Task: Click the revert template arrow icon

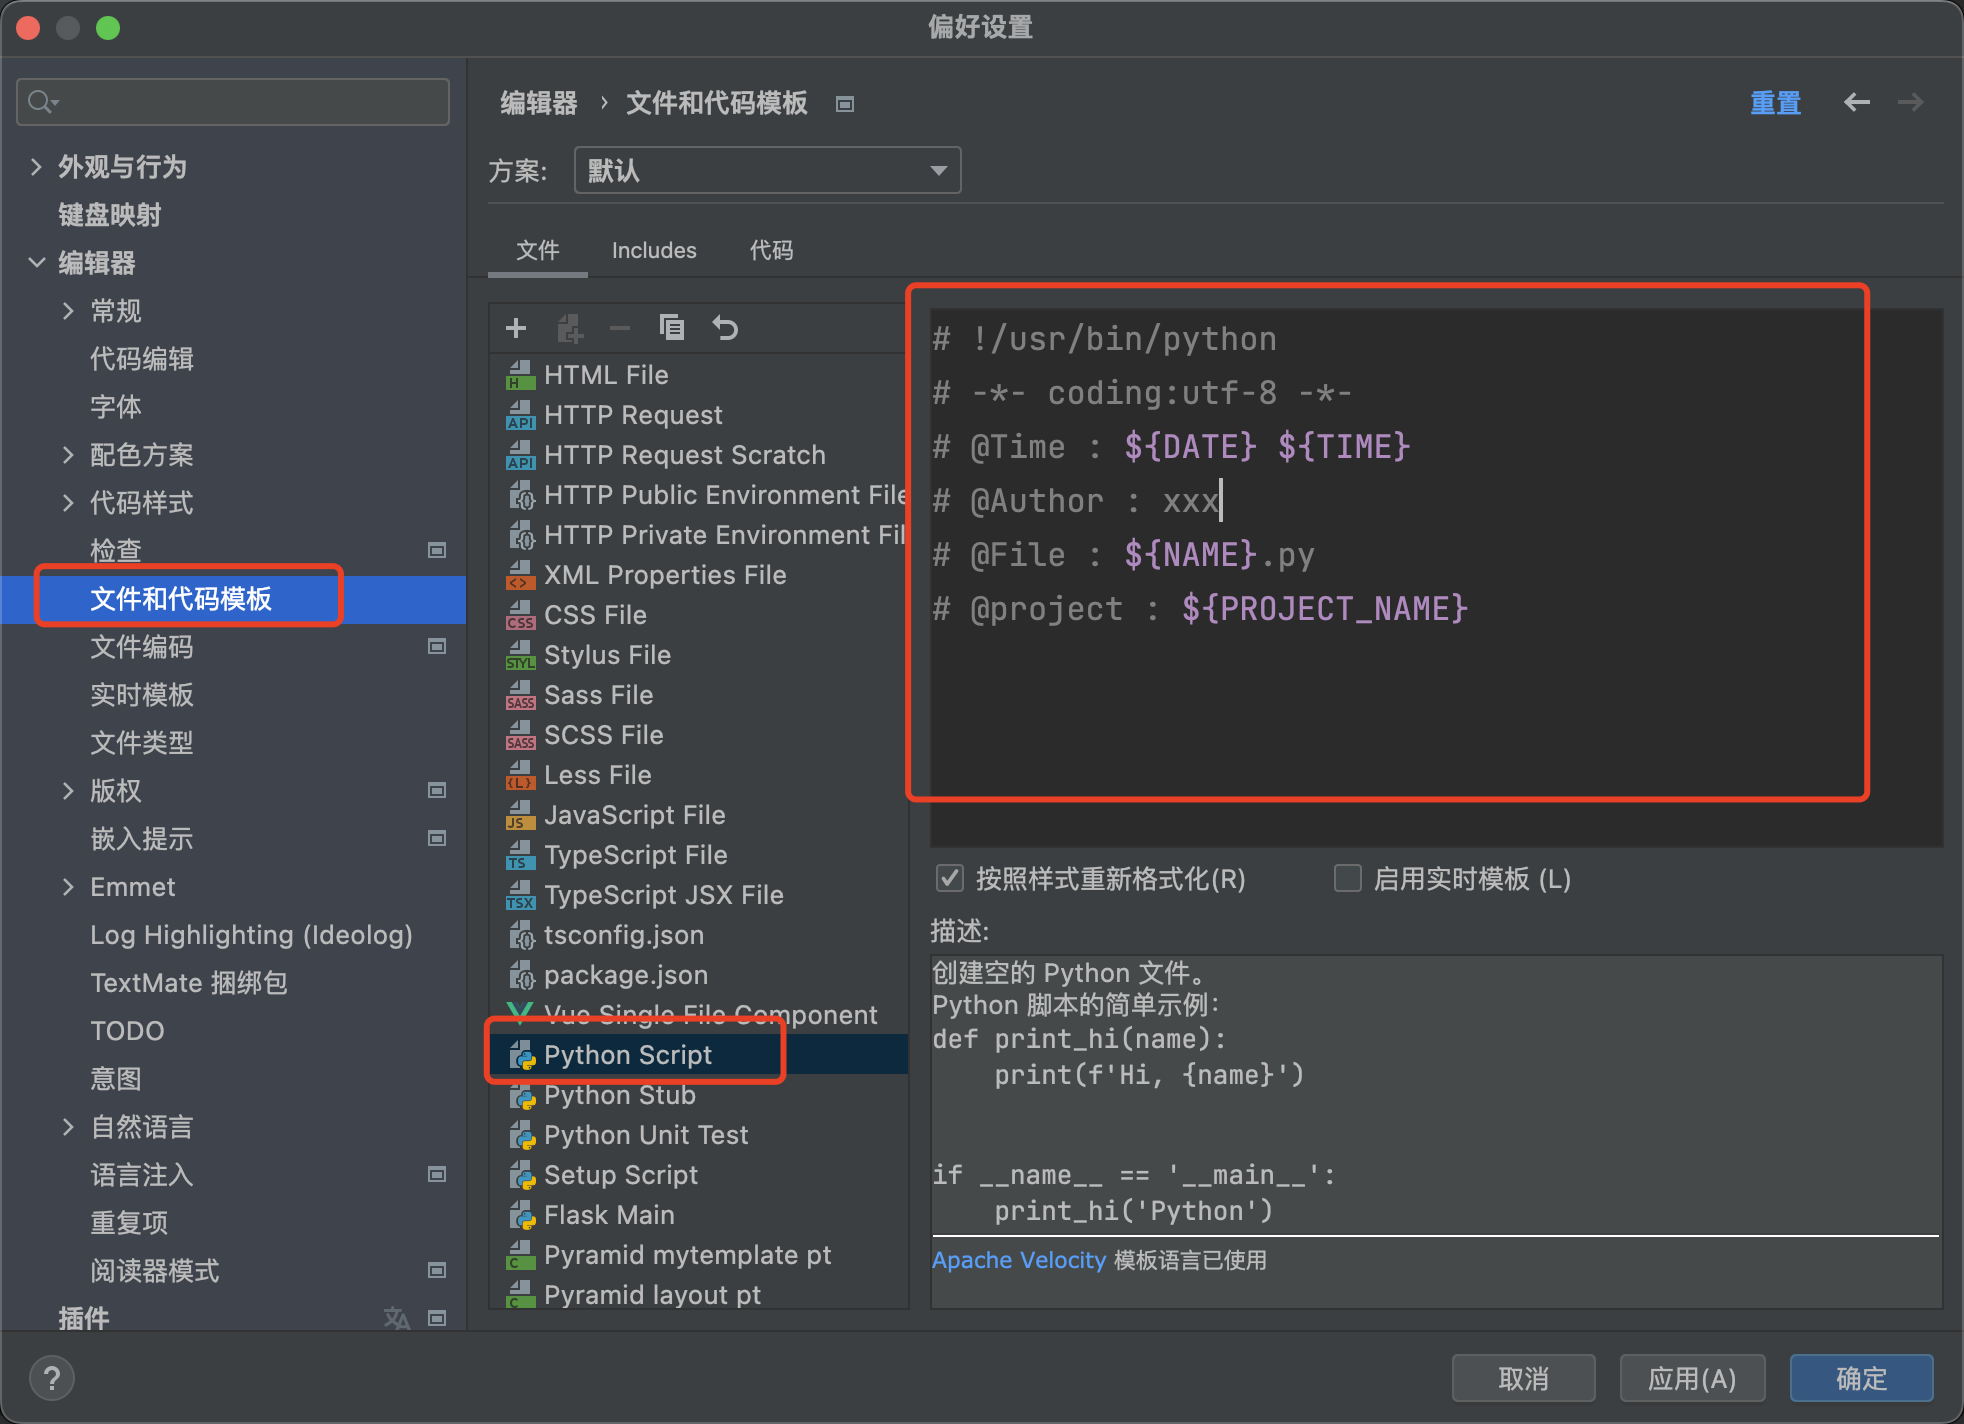Action: 725,328
